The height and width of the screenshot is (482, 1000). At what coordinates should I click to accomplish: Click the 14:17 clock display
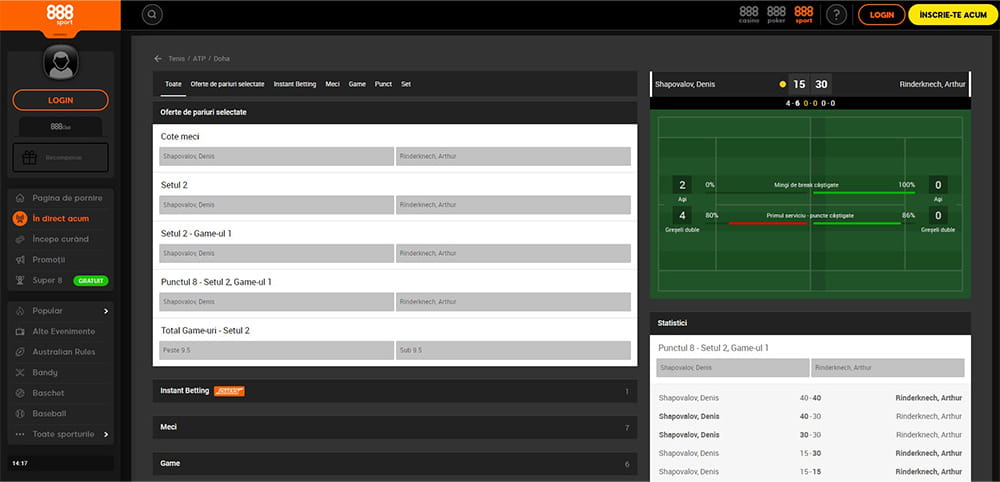tap(20, 464)
